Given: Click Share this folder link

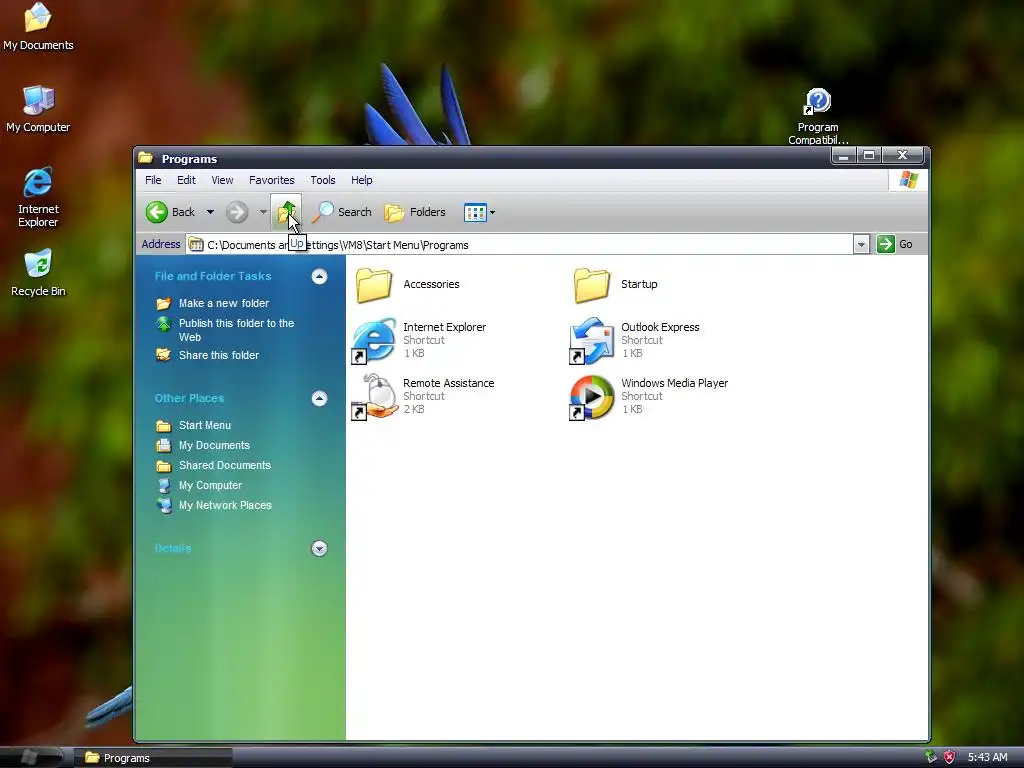Looking at the screenshot, I should (219, 355).
